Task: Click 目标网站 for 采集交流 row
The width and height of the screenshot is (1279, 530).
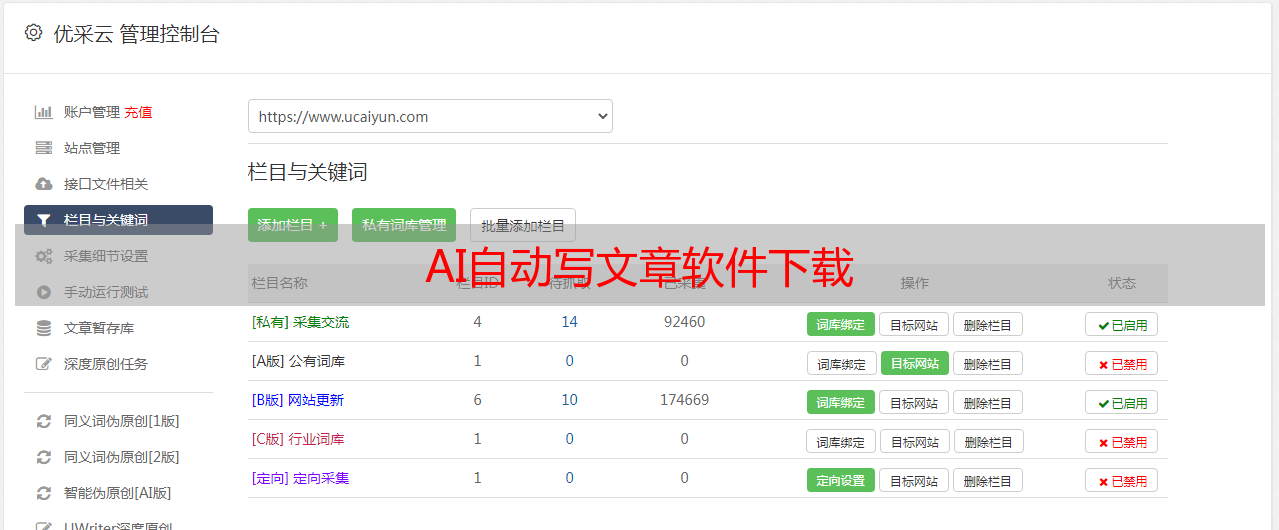Action: pyautogui.click(x=914, y=324)
